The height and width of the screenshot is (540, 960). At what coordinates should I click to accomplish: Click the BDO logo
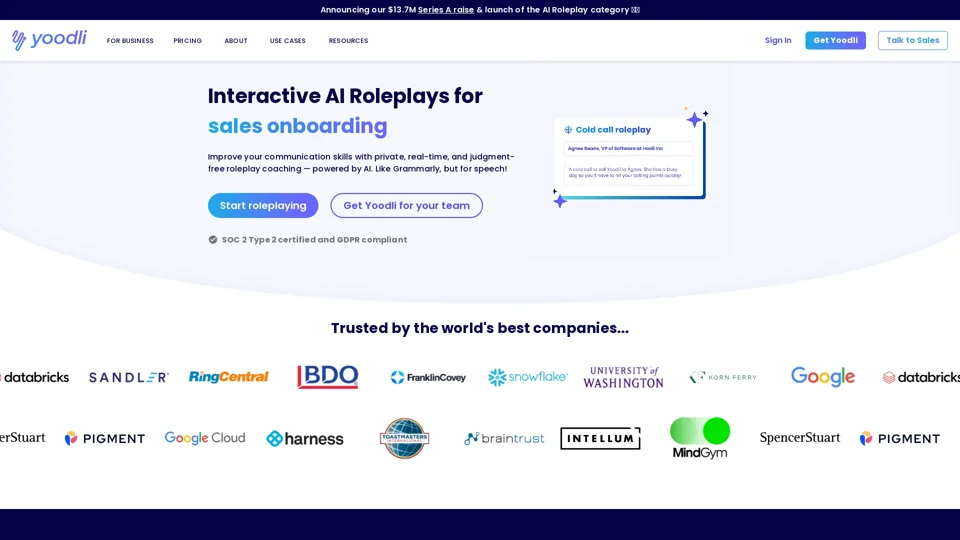click(328, 377)
